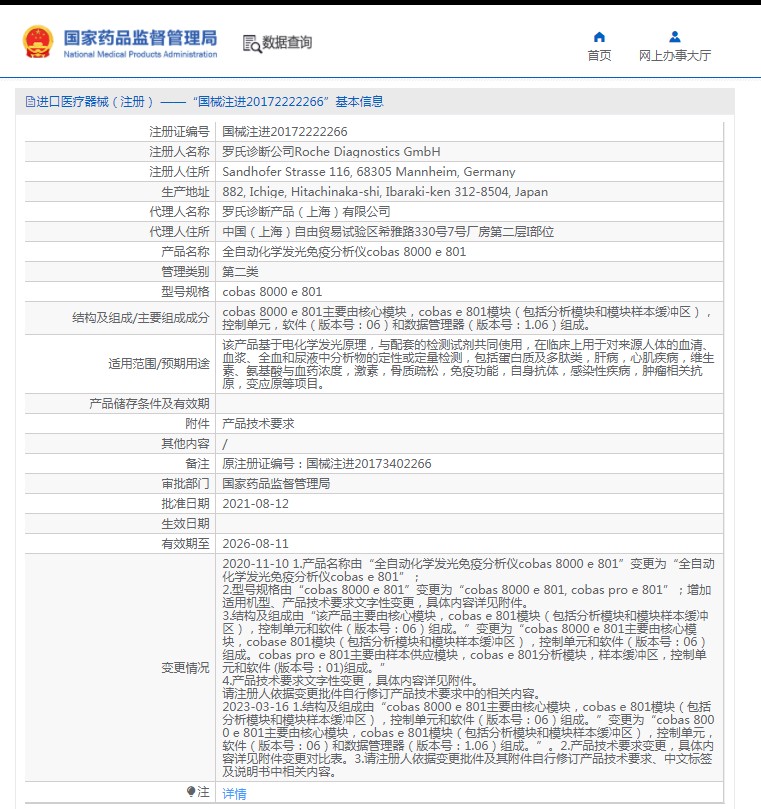Click the 型号规格 row label
The height and width of the screenshot is (809, 761).
pyautogui.click(x=185, y=292)
